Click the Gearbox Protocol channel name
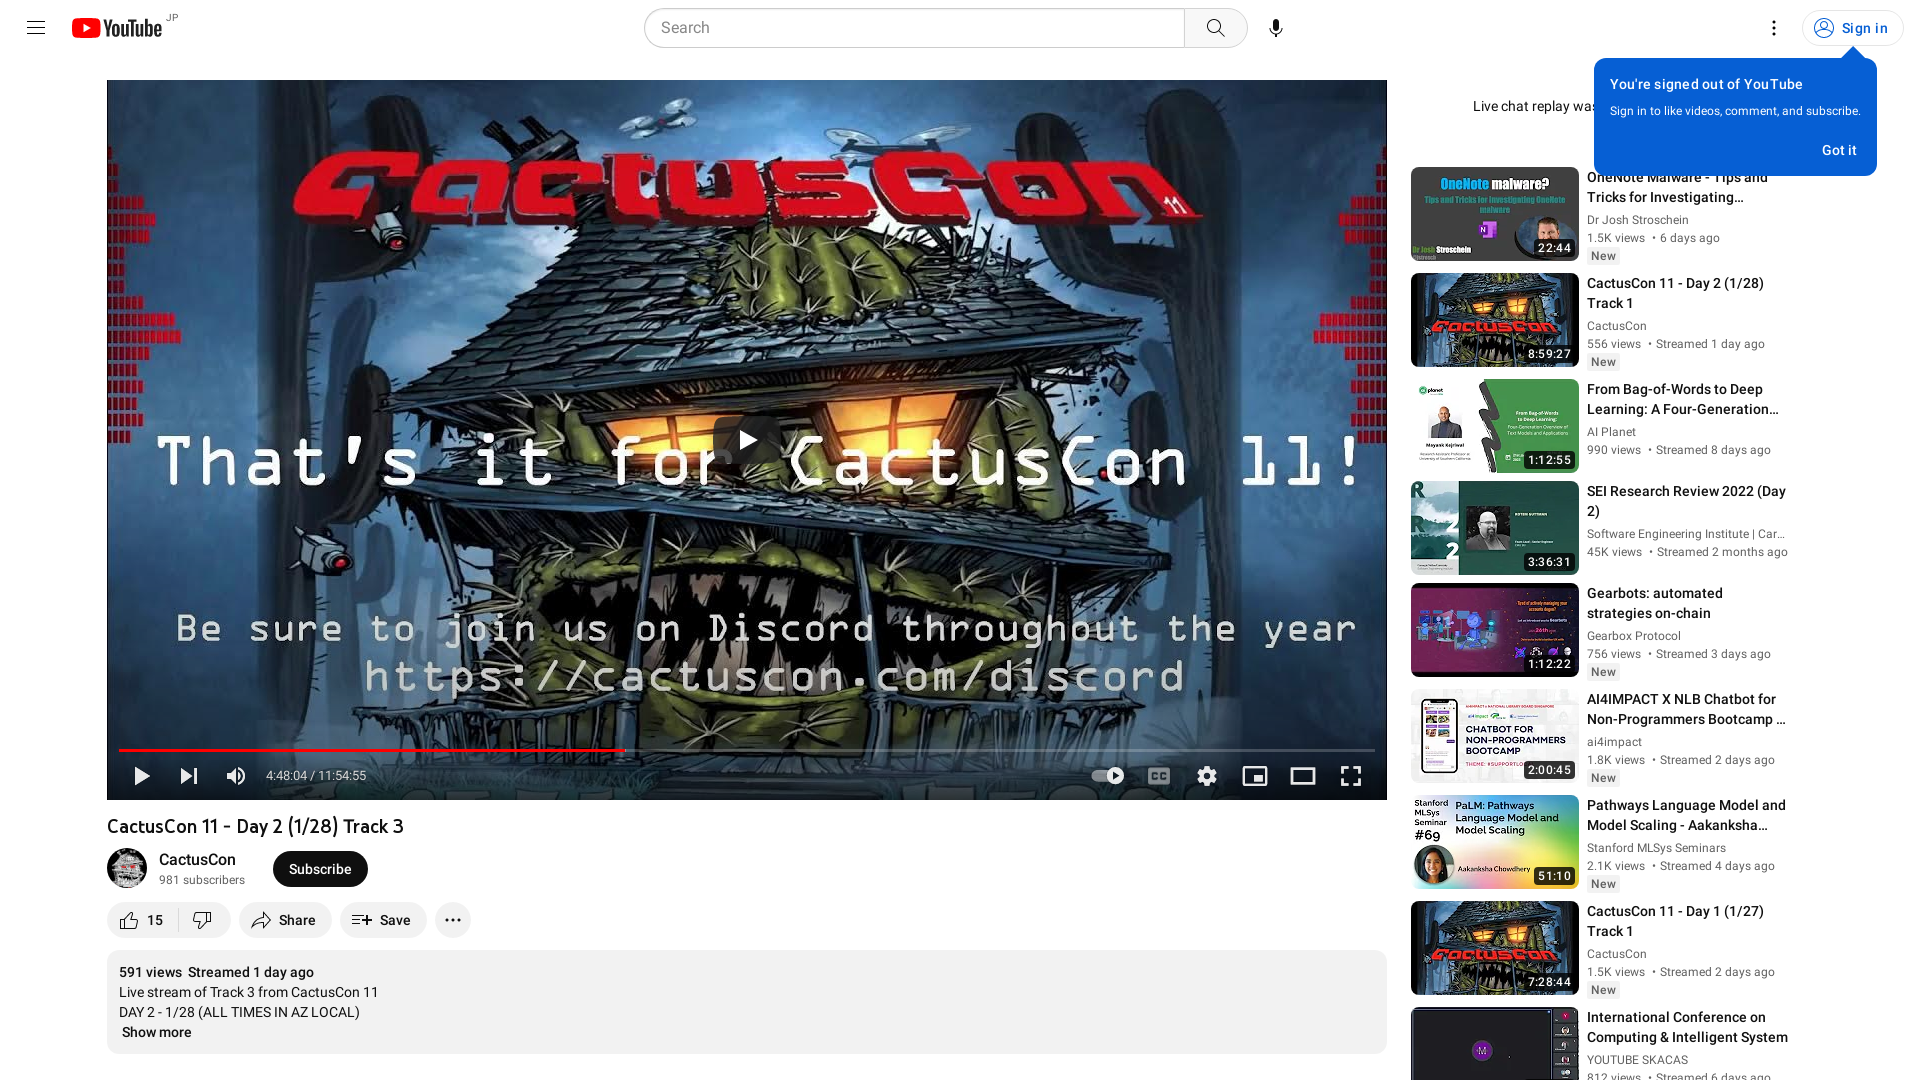The height and width of the screenshot is (1080, 1920). coord(1633,636)
